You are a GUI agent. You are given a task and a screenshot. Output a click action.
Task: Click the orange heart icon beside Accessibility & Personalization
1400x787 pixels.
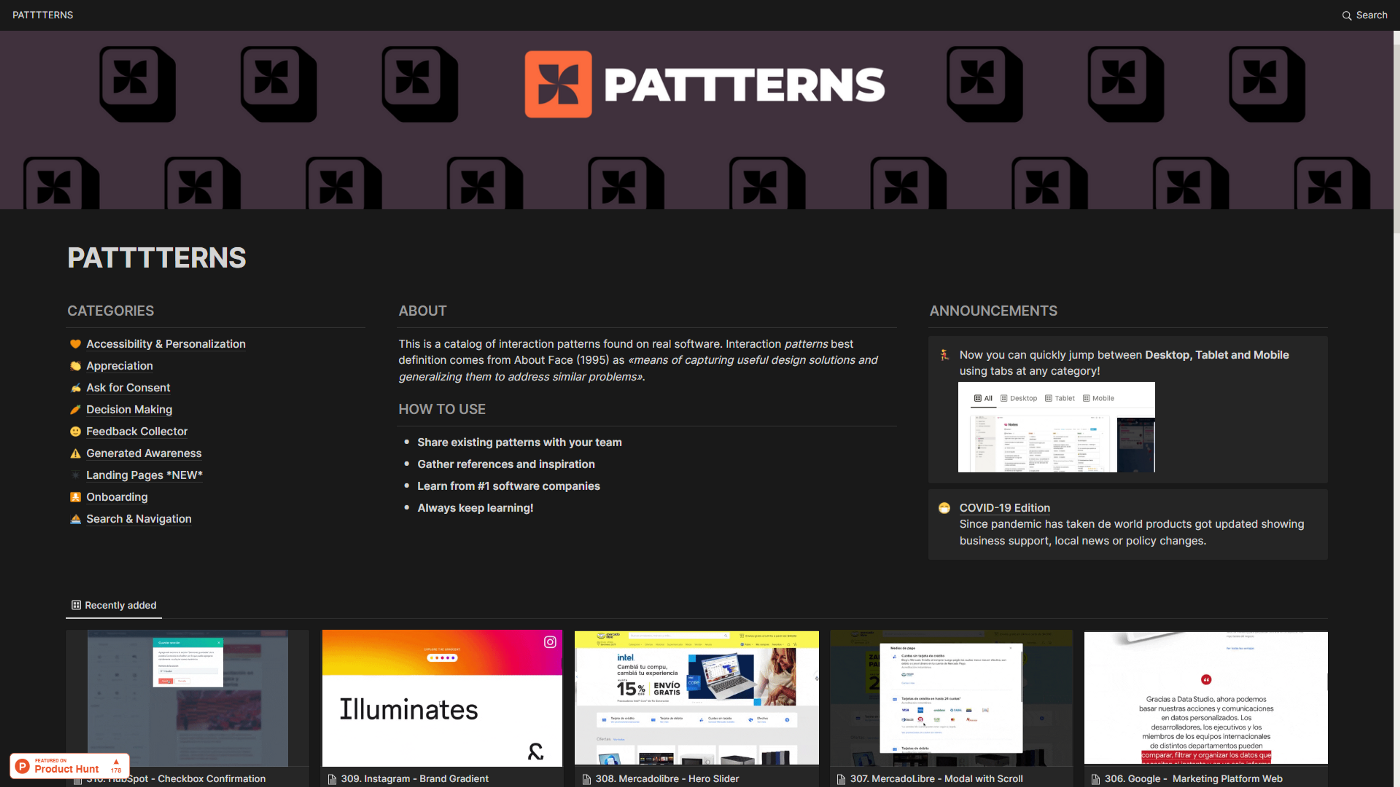pyautogui.click(x=75, y=344)
